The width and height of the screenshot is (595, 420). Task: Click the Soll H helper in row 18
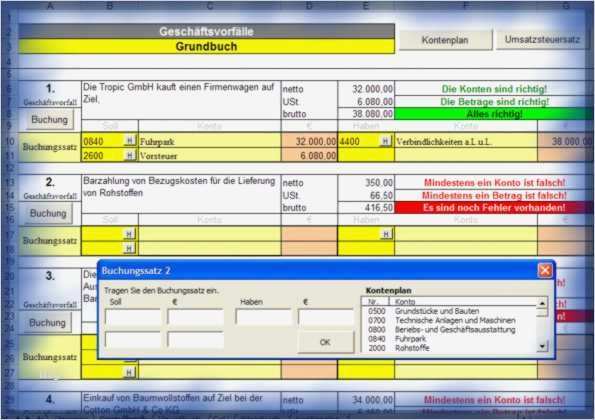click(129, 249)
